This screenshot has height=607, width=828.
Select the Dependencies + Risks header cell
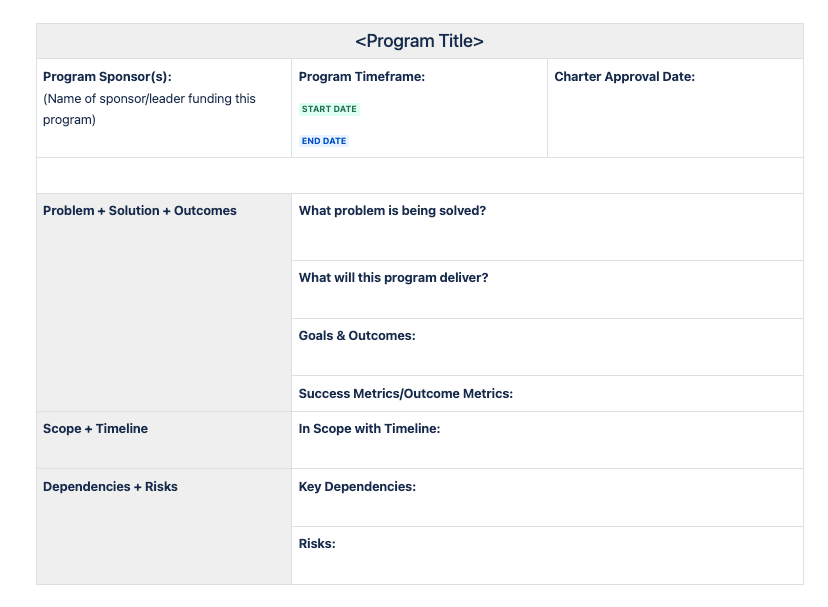click(x=164, y=527)
